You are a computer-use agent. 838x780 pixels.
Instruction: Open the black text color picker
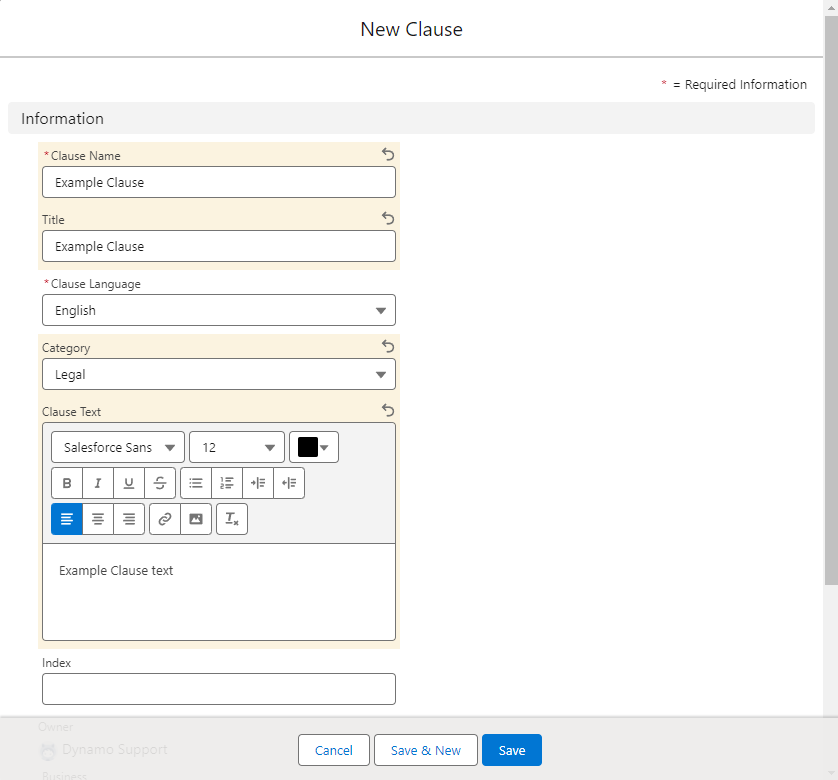tap(314, 447)
